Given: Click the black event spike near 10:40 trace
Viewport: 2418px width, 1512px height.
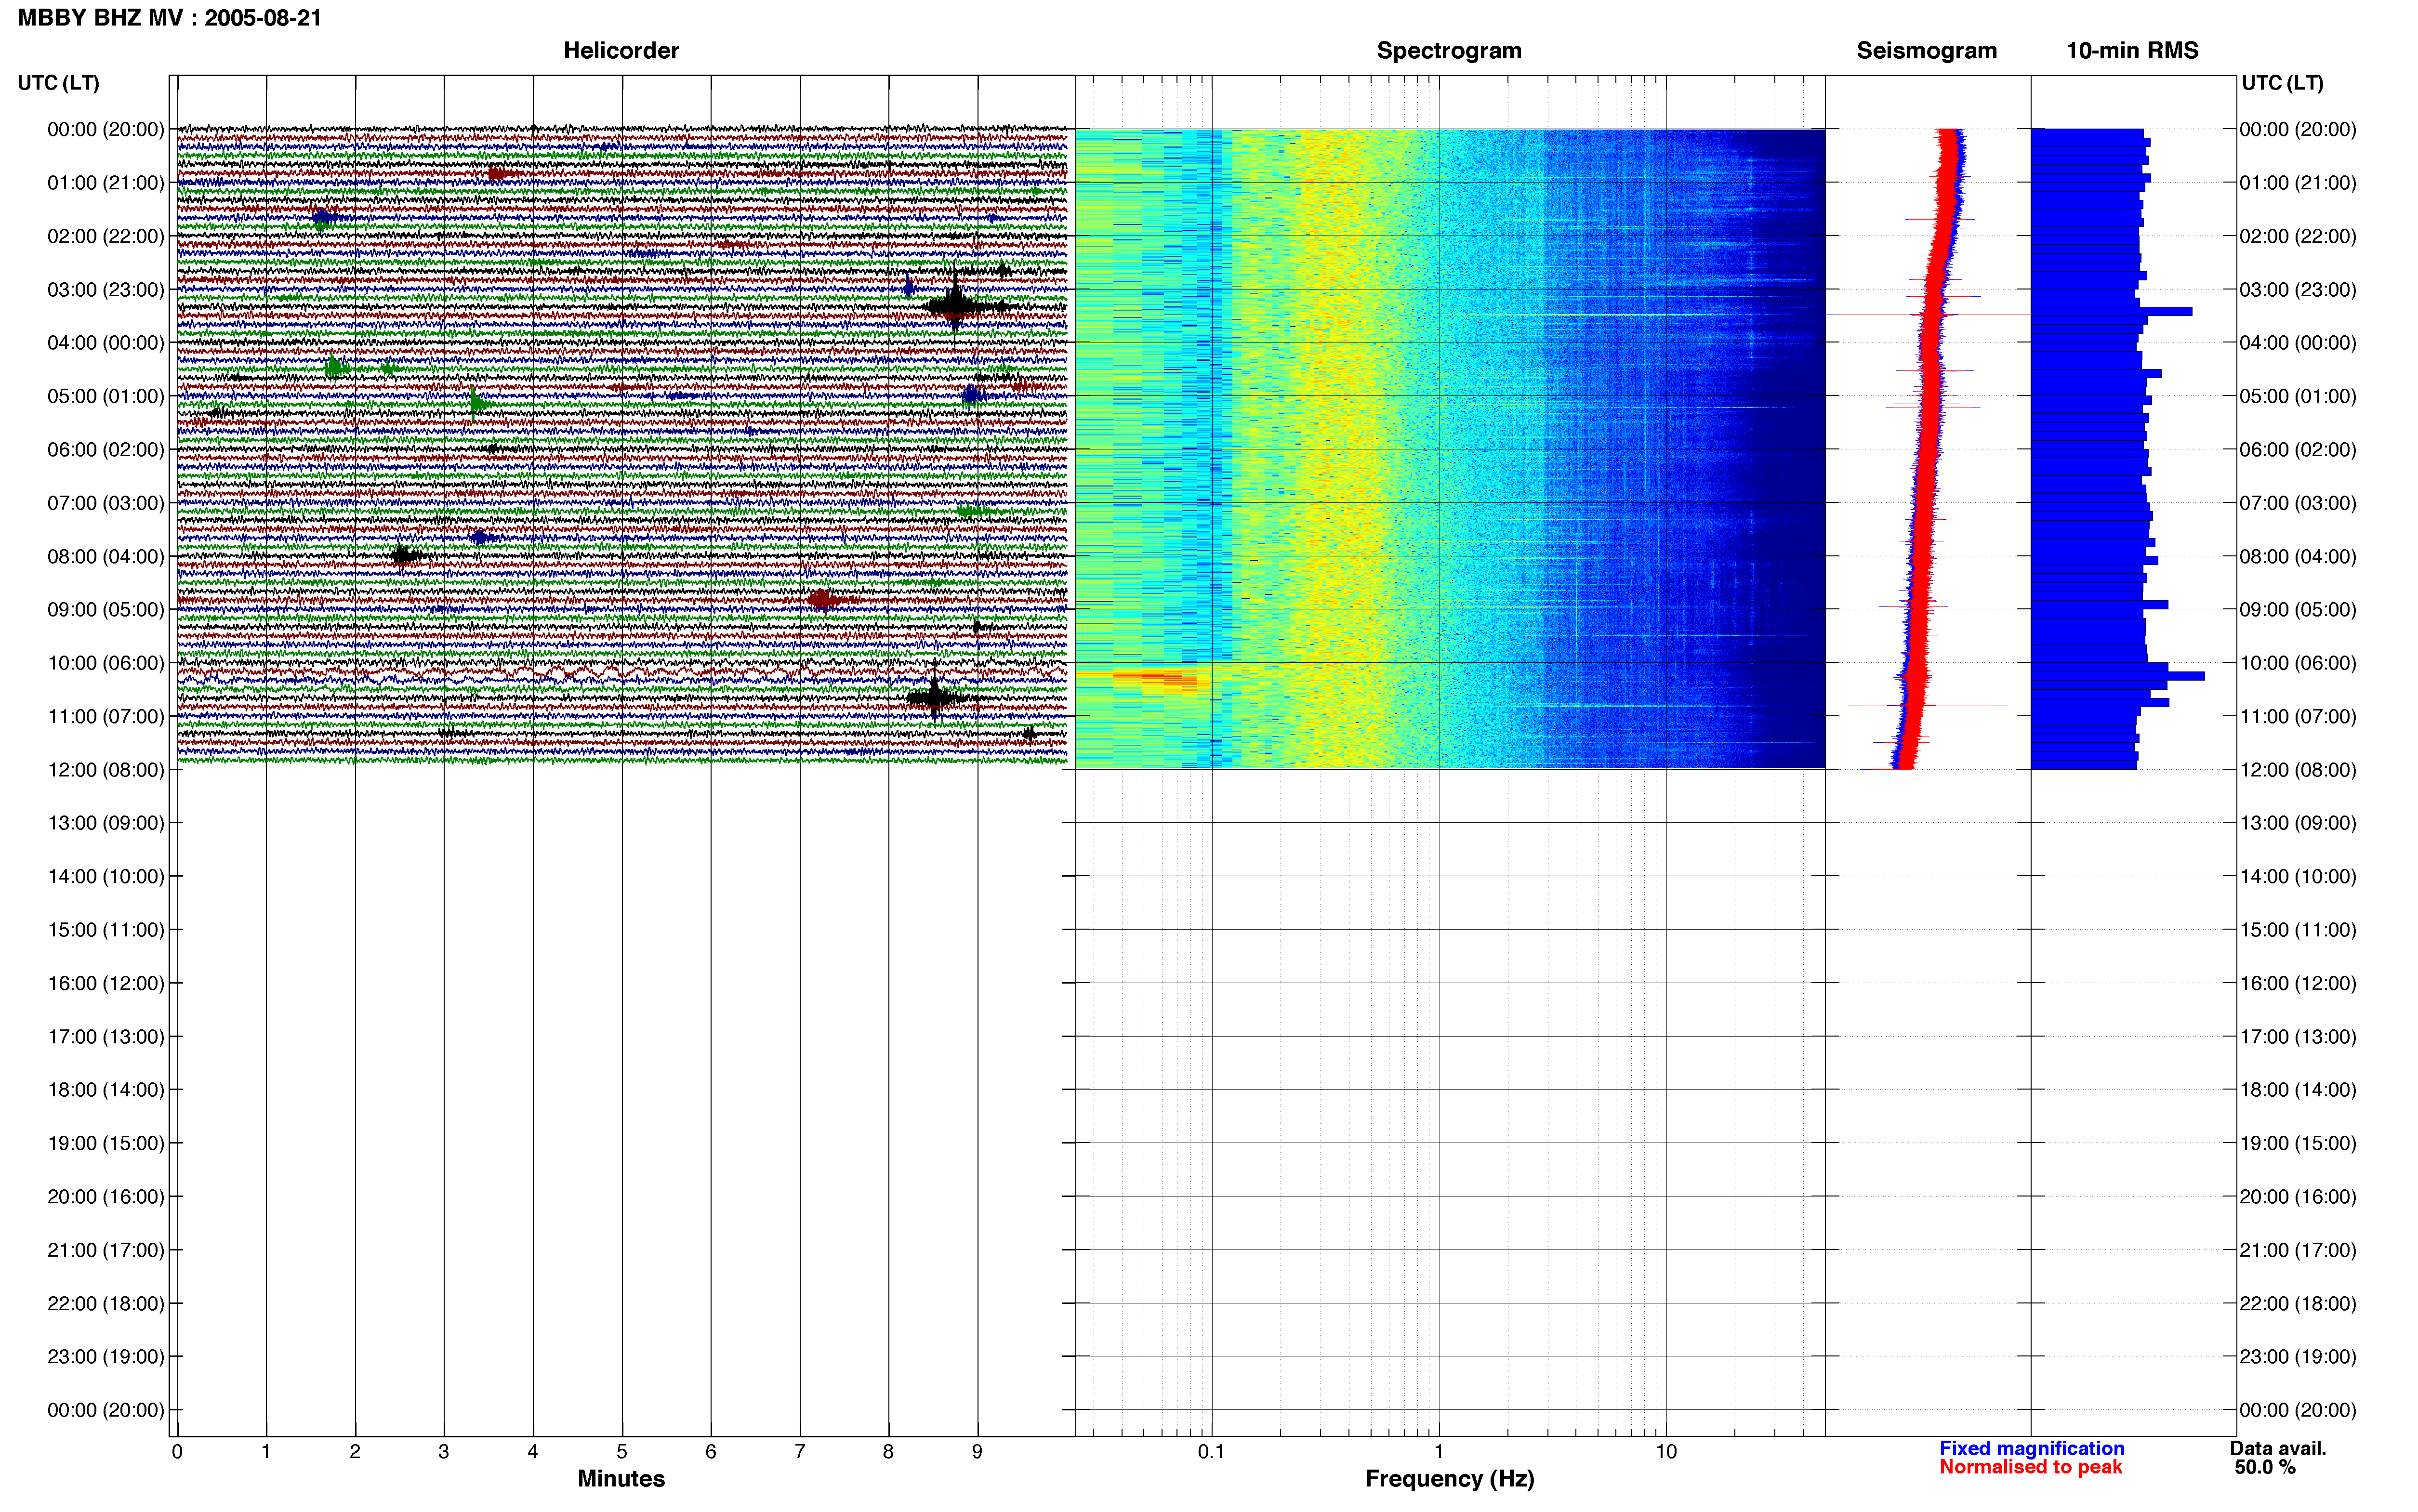Looking at the screenshot, I should (x=934, y=698).
